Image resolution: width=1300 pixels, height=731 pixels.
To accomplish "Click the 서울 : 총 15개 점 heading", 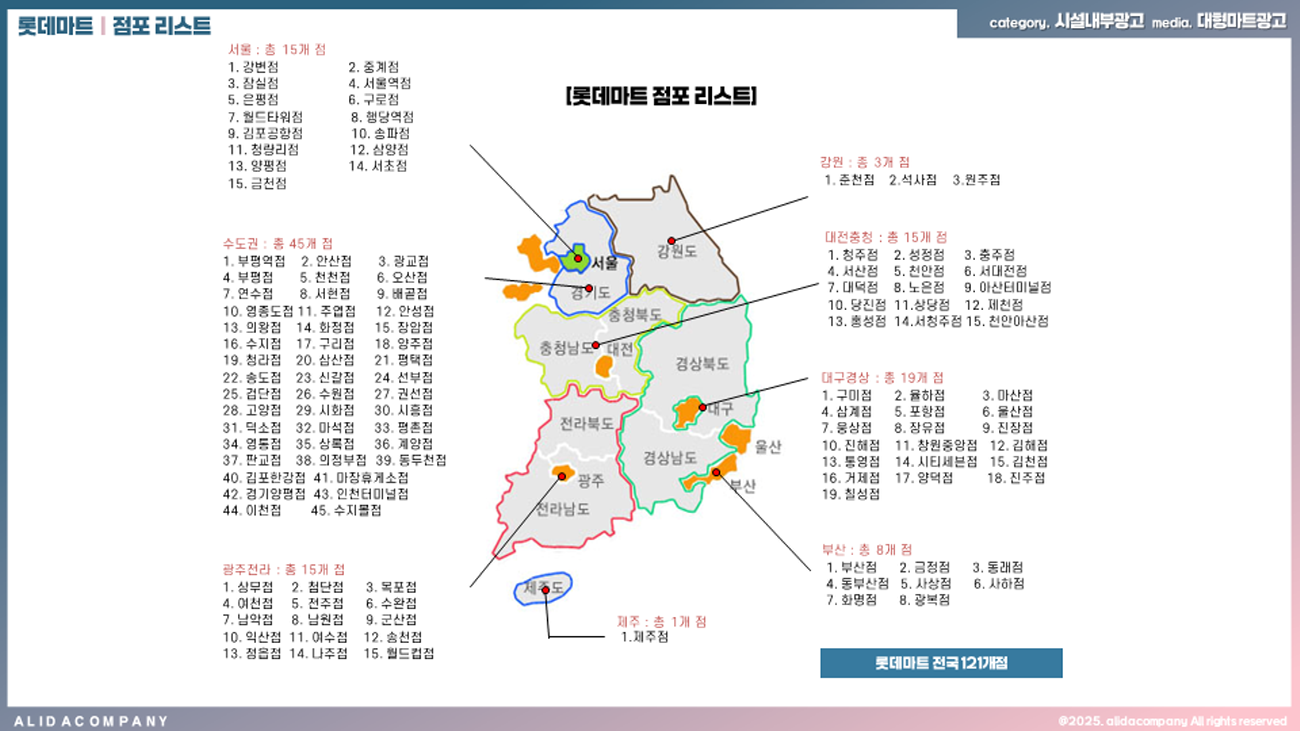I will coord(276,49).
